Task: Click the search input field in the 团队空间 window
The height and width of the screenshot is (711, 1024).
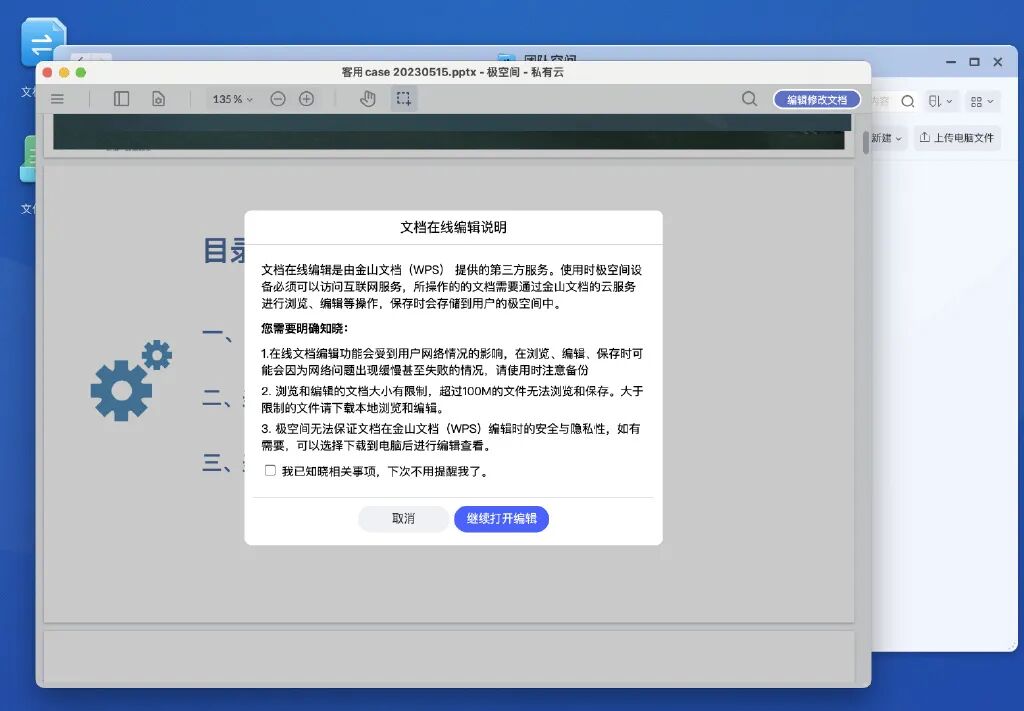Action: (885, 101)
